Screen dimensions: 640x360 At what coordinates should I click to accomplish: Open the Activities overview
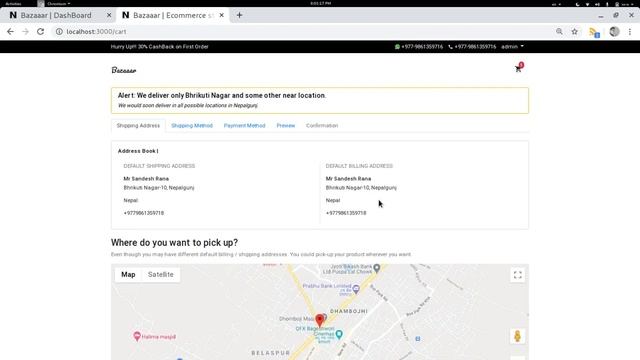tap(13, 4)
